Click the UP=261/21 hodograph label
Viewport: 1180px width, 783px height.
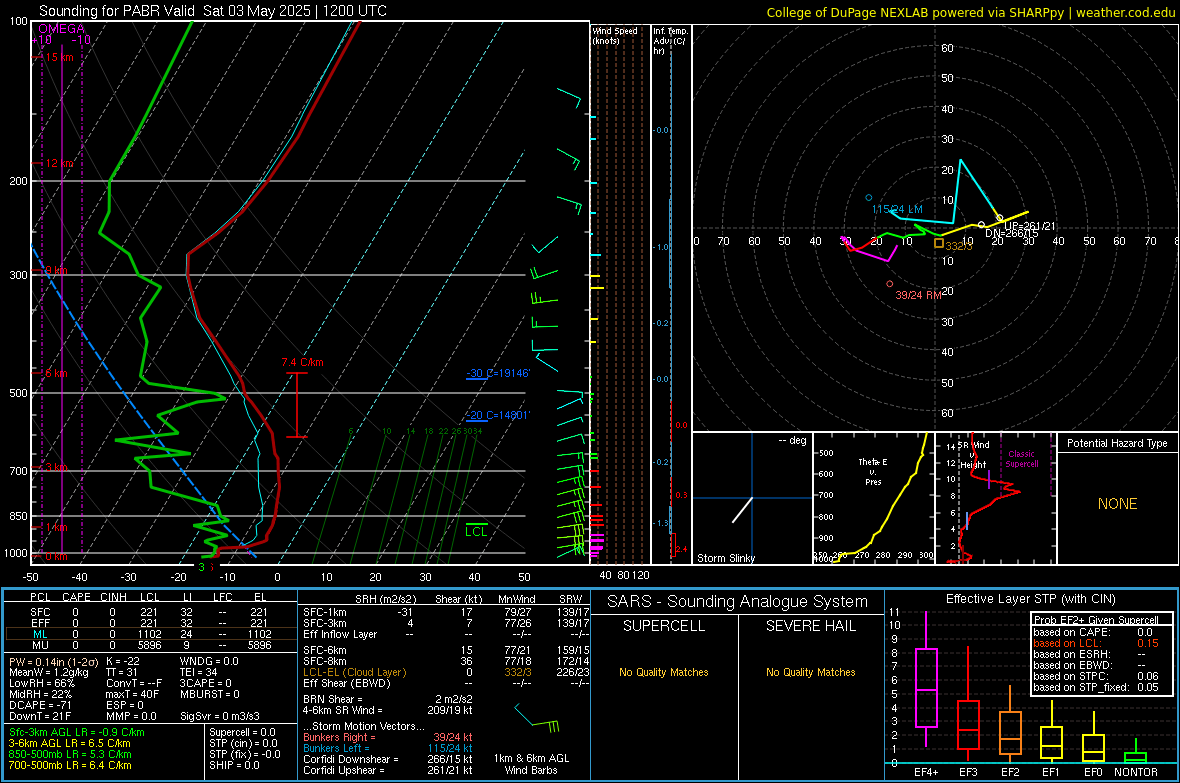(1029, 226)
